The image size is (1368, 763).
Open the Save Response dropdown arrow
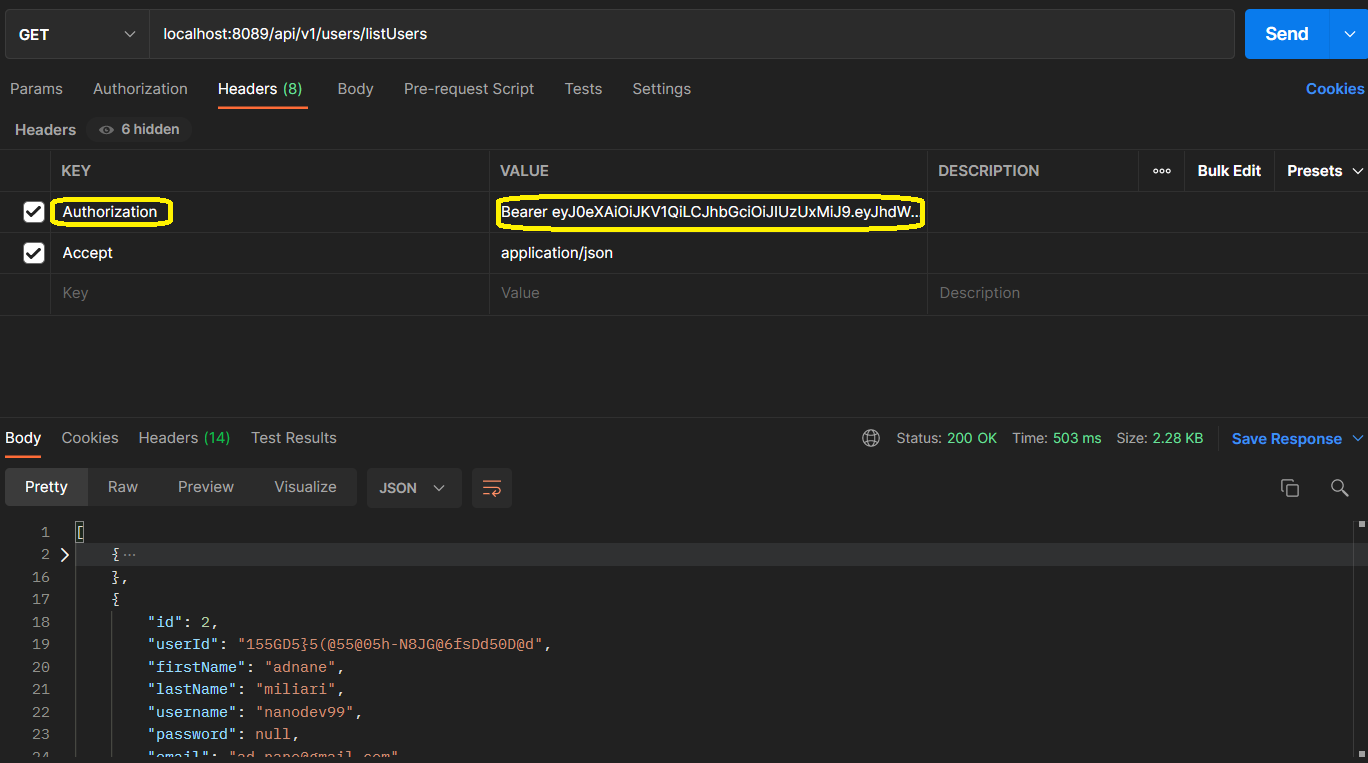[x=1357, y=438]
